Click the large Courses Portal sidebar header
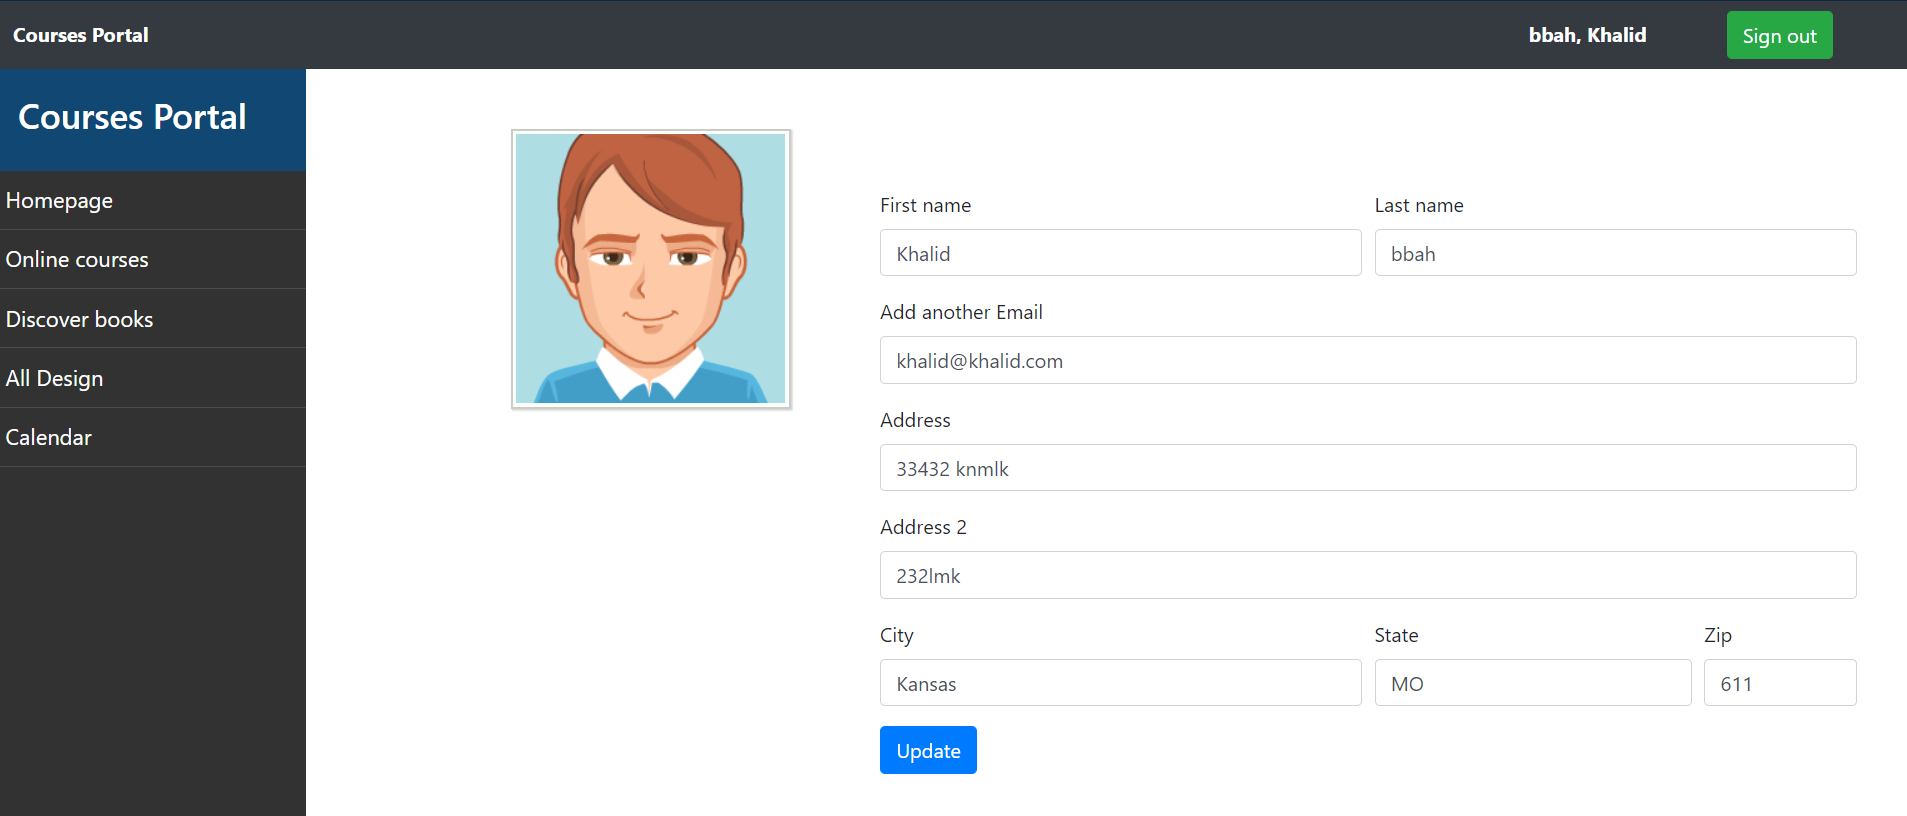The width and height of the screenshot is (1907, 816). [x=153, y=118]
